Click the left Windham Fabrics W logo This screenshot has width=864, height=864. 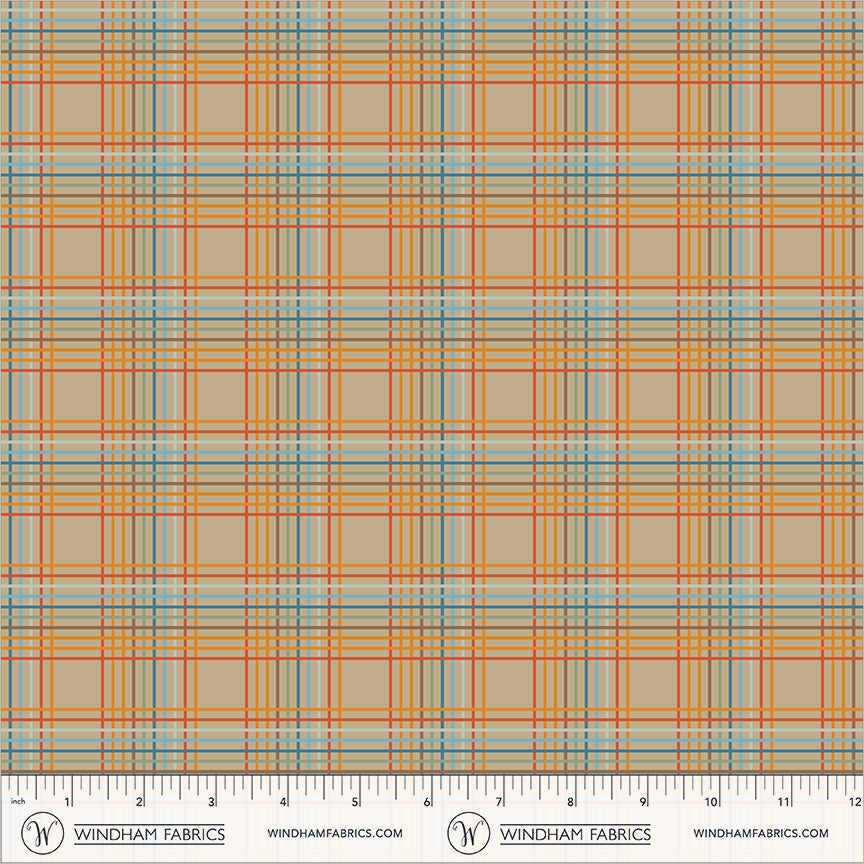pos(42,833)
